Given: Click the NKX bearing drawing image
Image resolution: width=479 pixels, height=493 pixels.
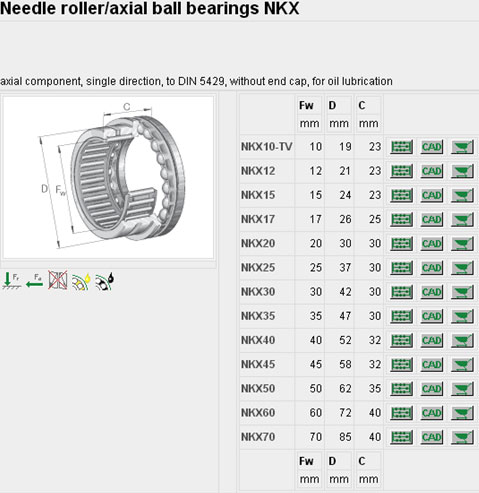Looking at the screenshot, I should click(x=108, y=178).
